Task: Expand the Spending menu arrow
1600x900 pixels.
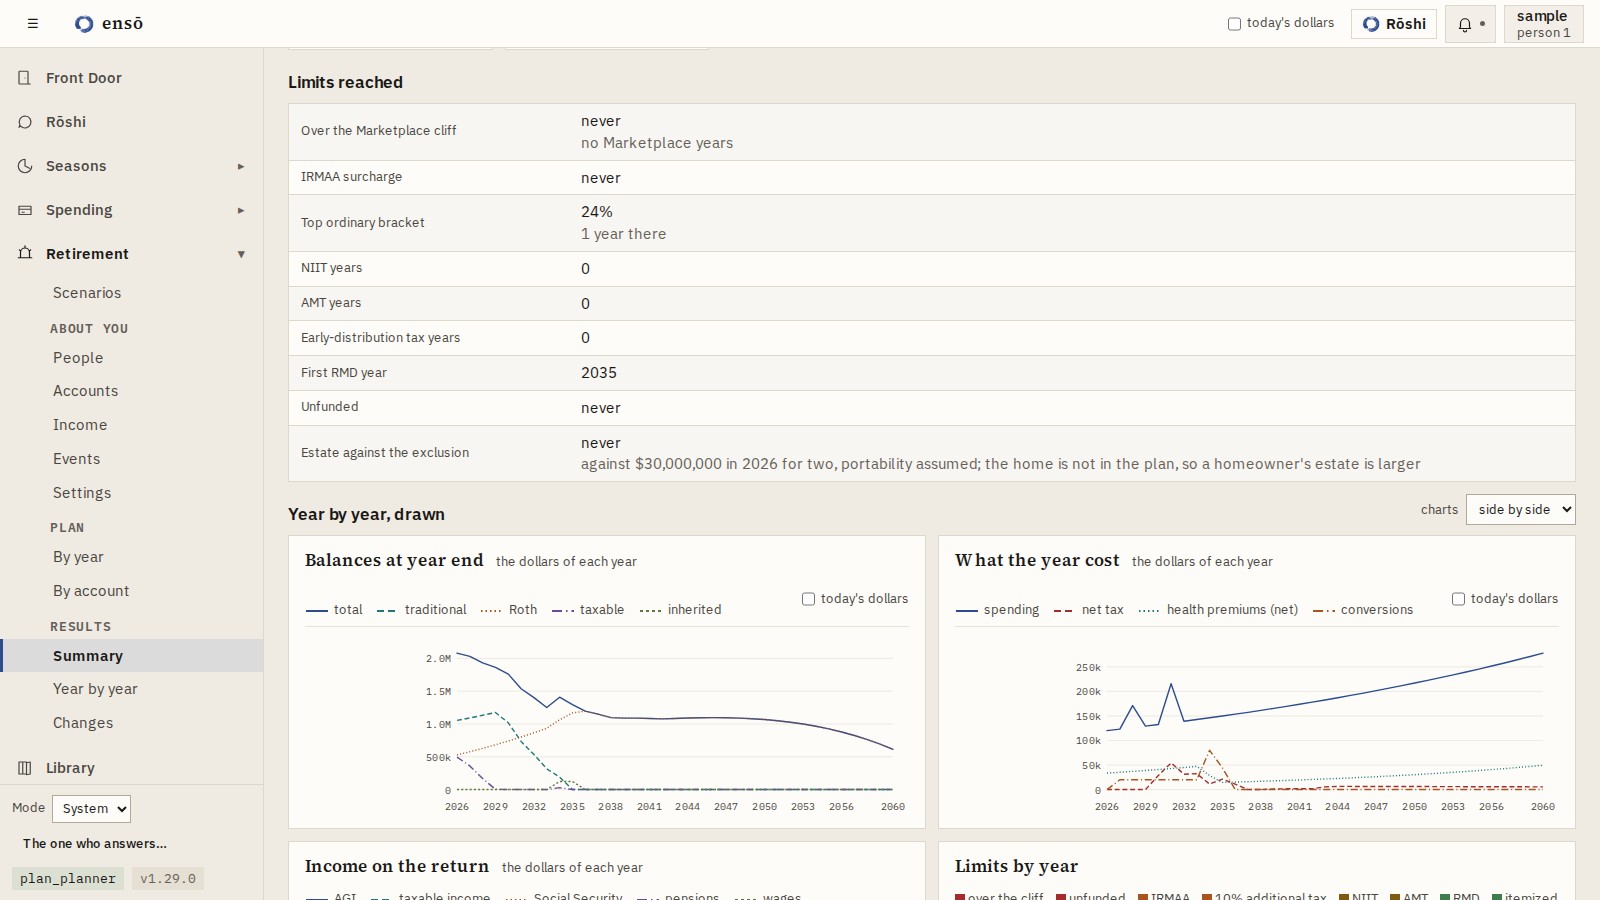Action: pyautogui.click(x=241, y=210)
